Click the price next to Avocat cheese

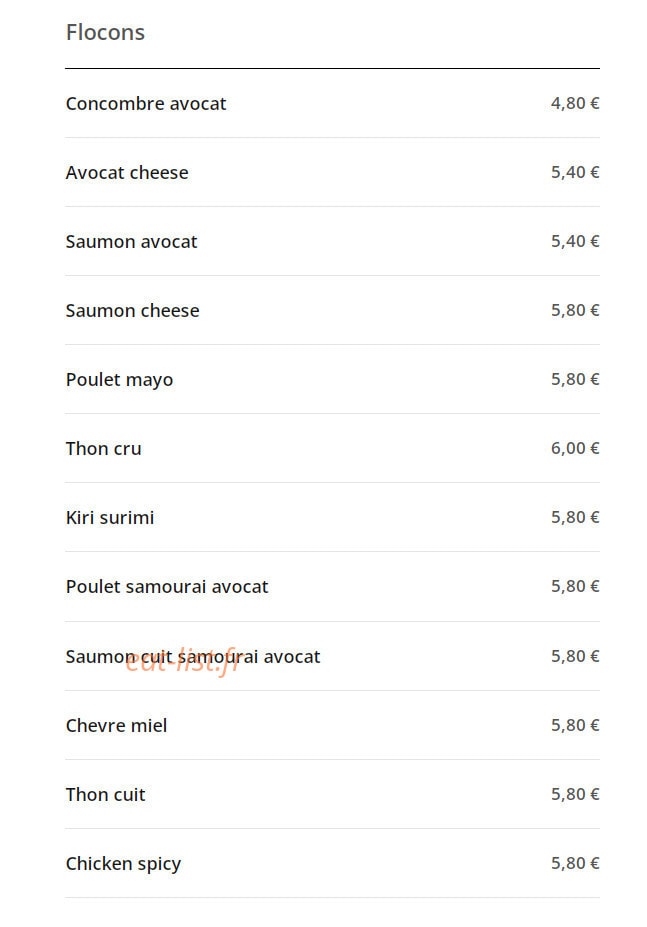575,173
